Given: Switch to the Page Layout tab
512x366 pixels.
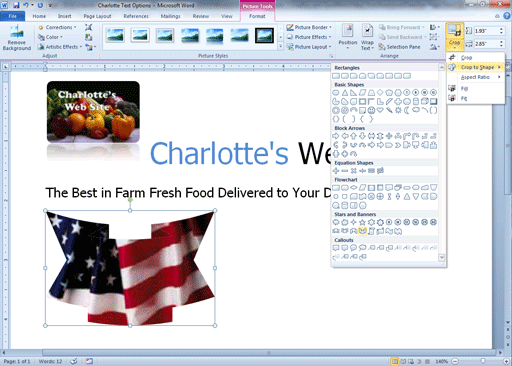Looking at the screenshot, I should (x=97, y=16).
